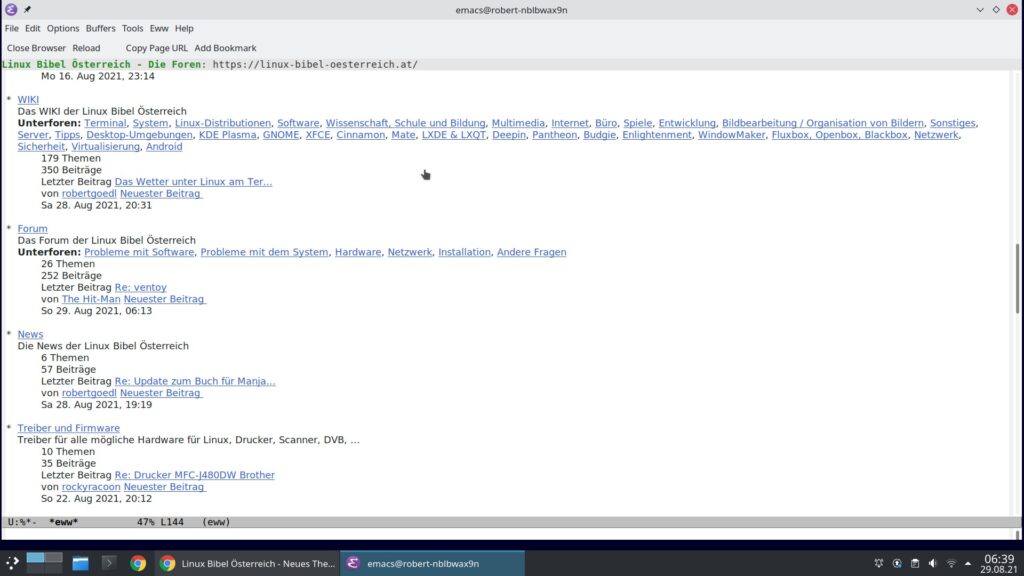The image size is (1024, 576).
Task: Click Reload in toolbar
Action: tap(86, 48)
